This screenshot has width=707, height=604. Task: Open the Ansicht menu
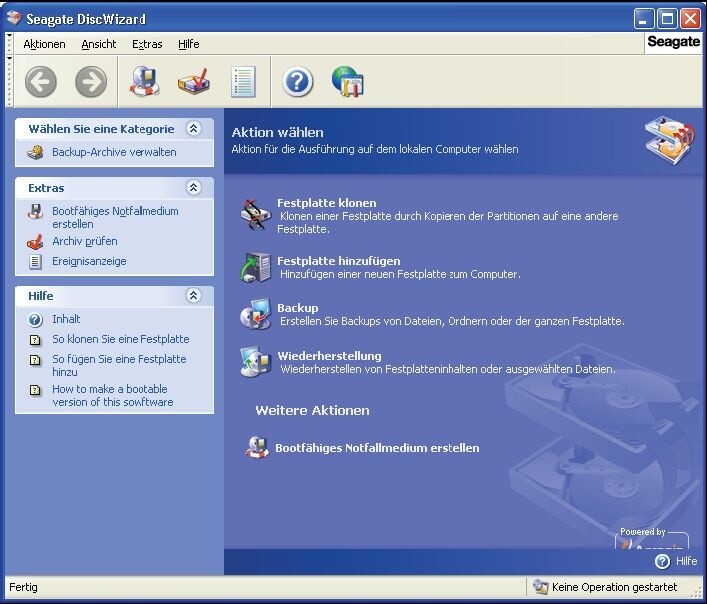[99, 44]
